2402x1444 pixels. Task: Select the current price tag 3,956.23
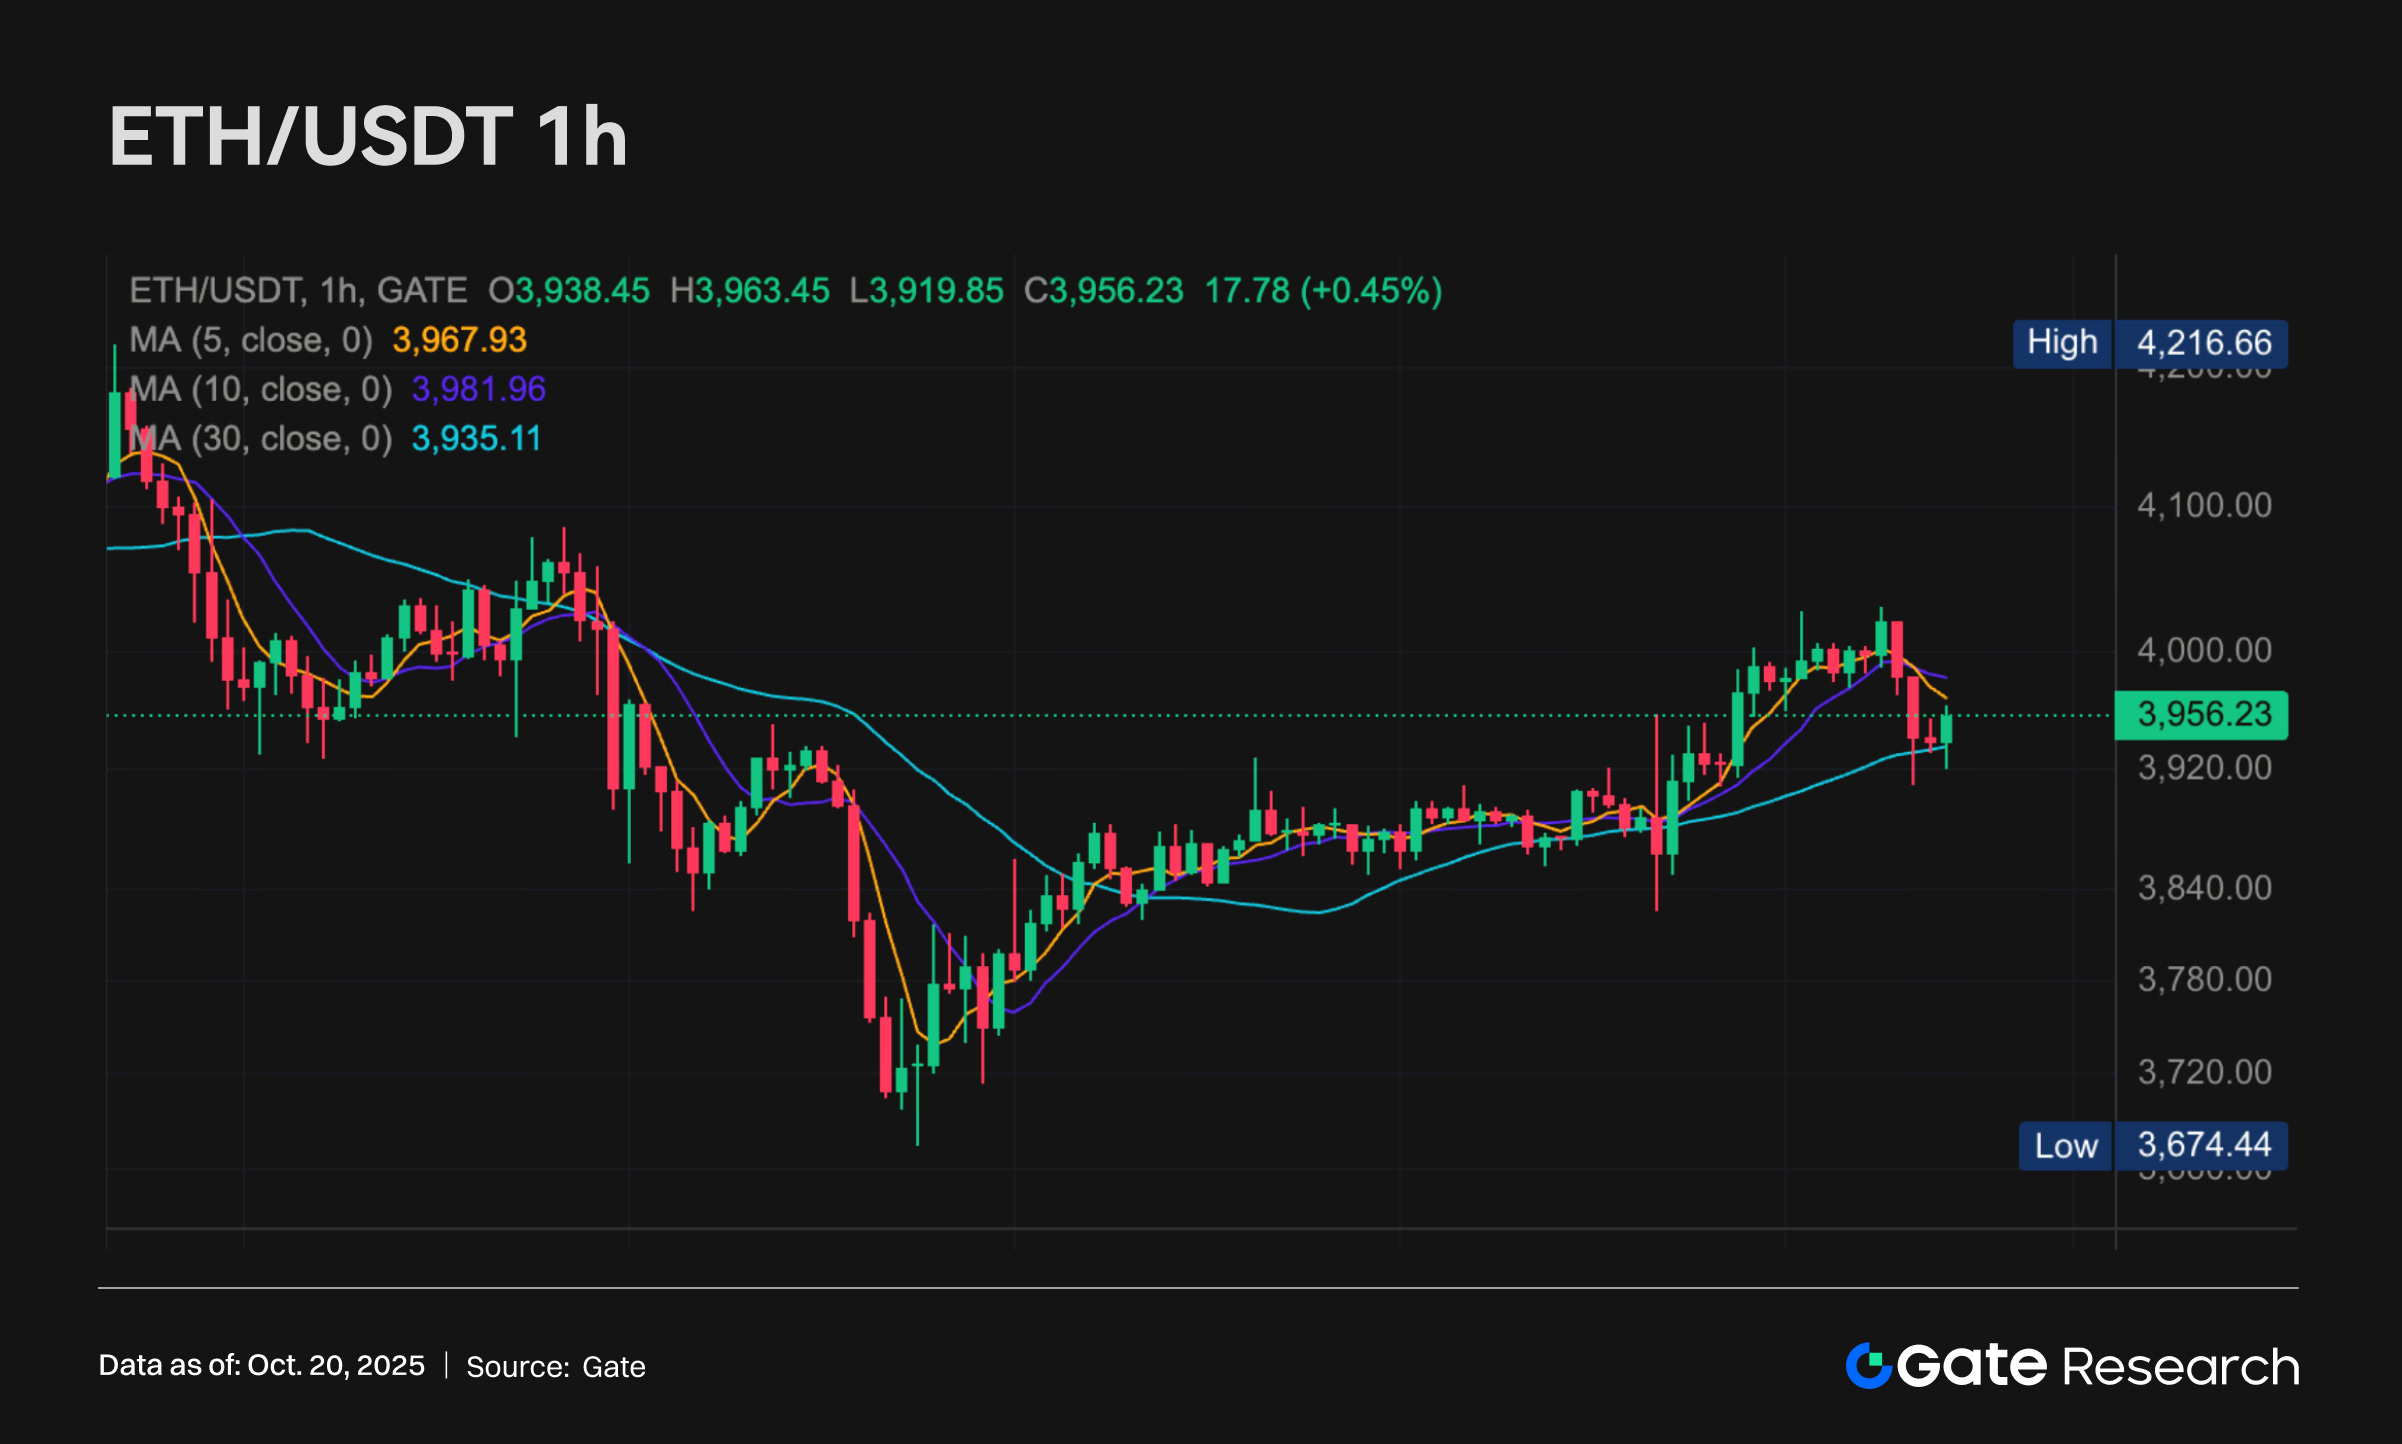[x=2203, y=715]
